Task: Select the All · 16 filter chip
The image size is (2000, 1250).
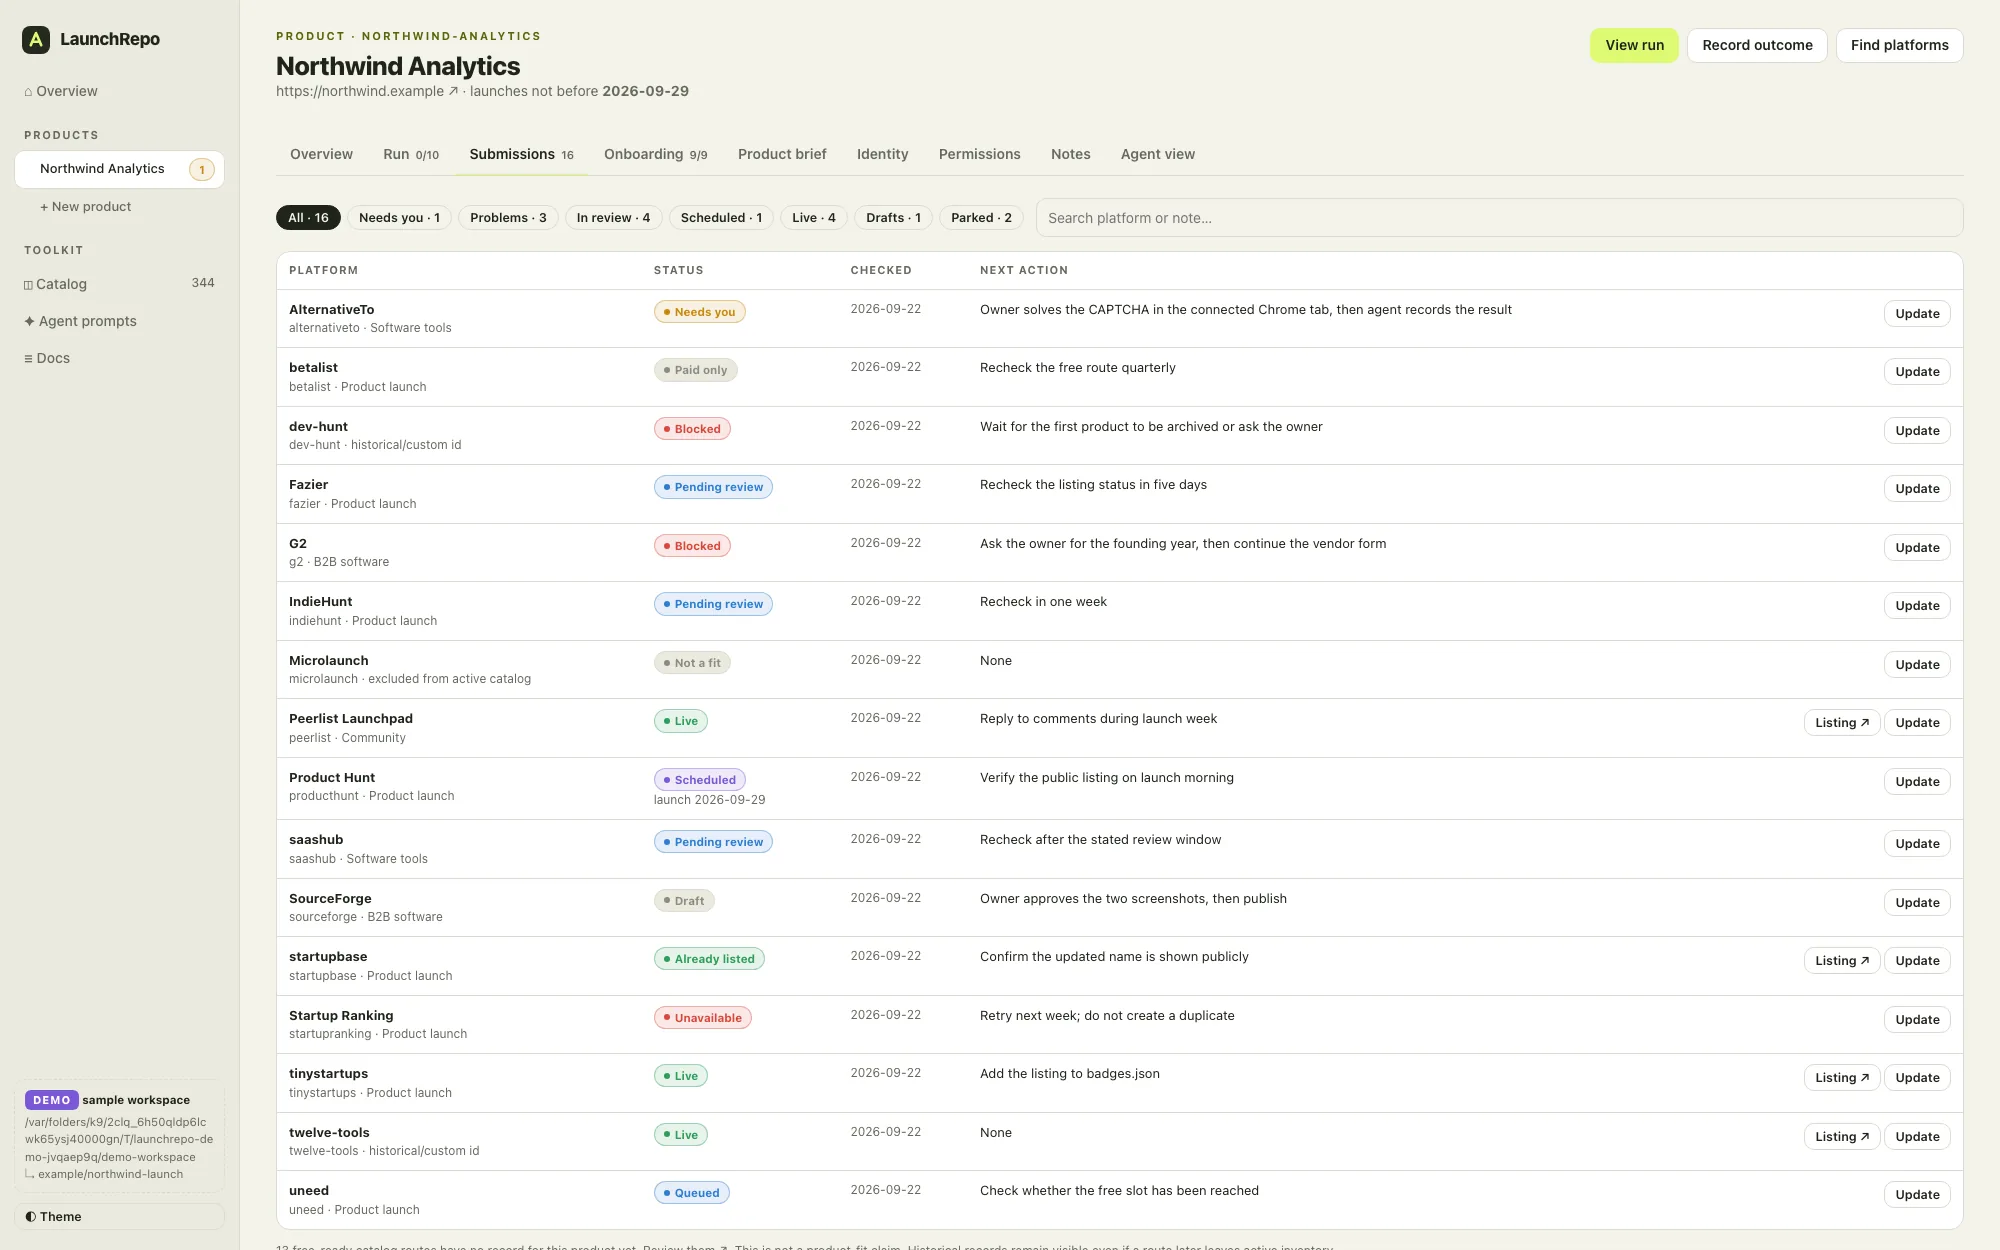Action: pos(308,218)
